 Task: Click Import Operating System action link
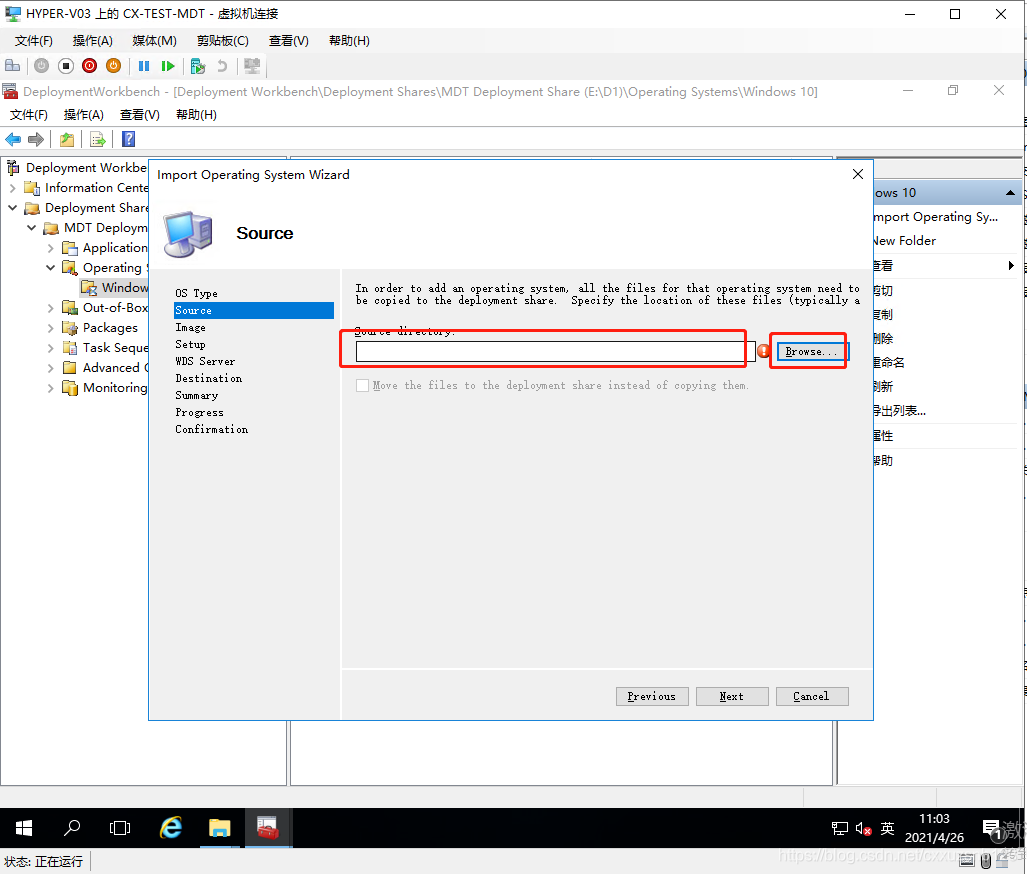[936, 217]
